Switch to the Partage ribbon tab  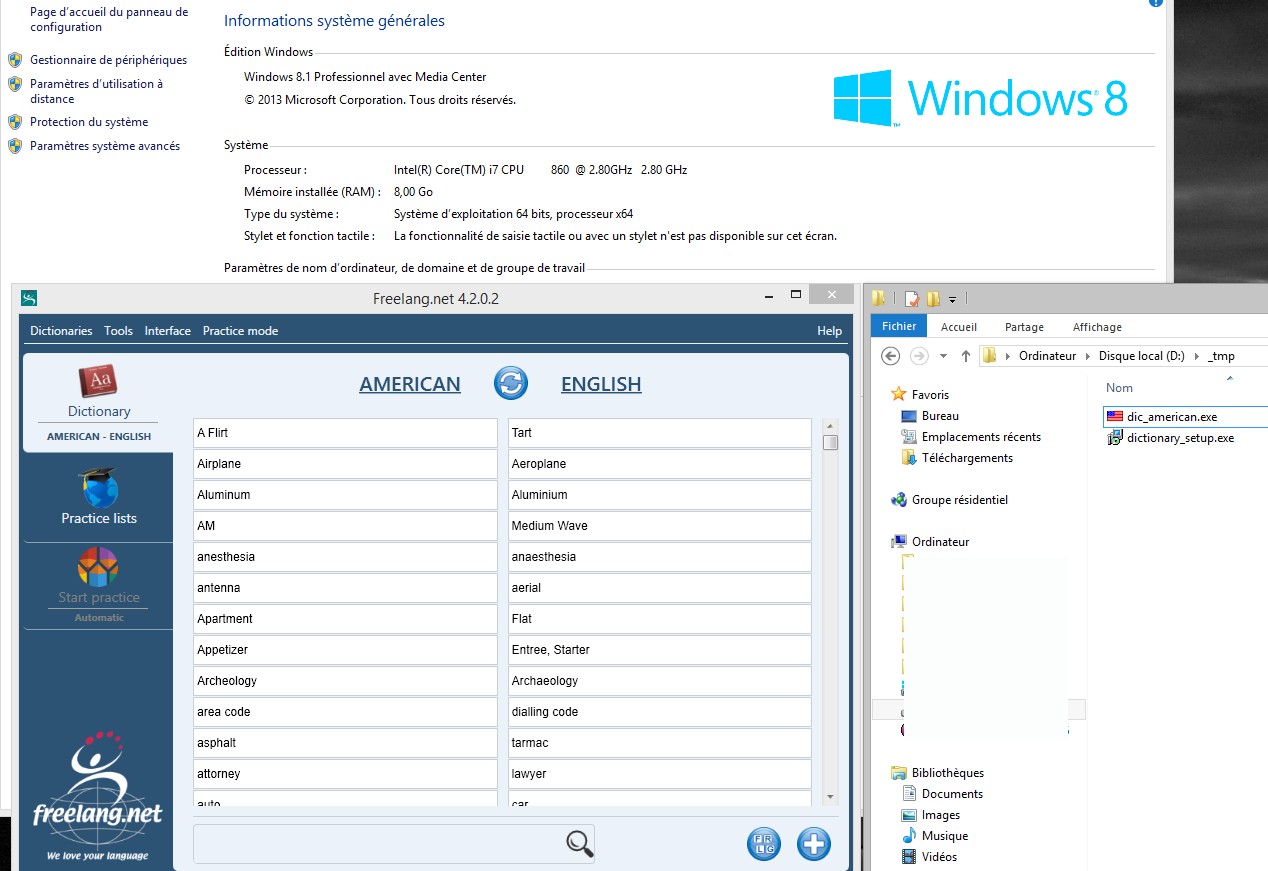(x=1024, y=327)
